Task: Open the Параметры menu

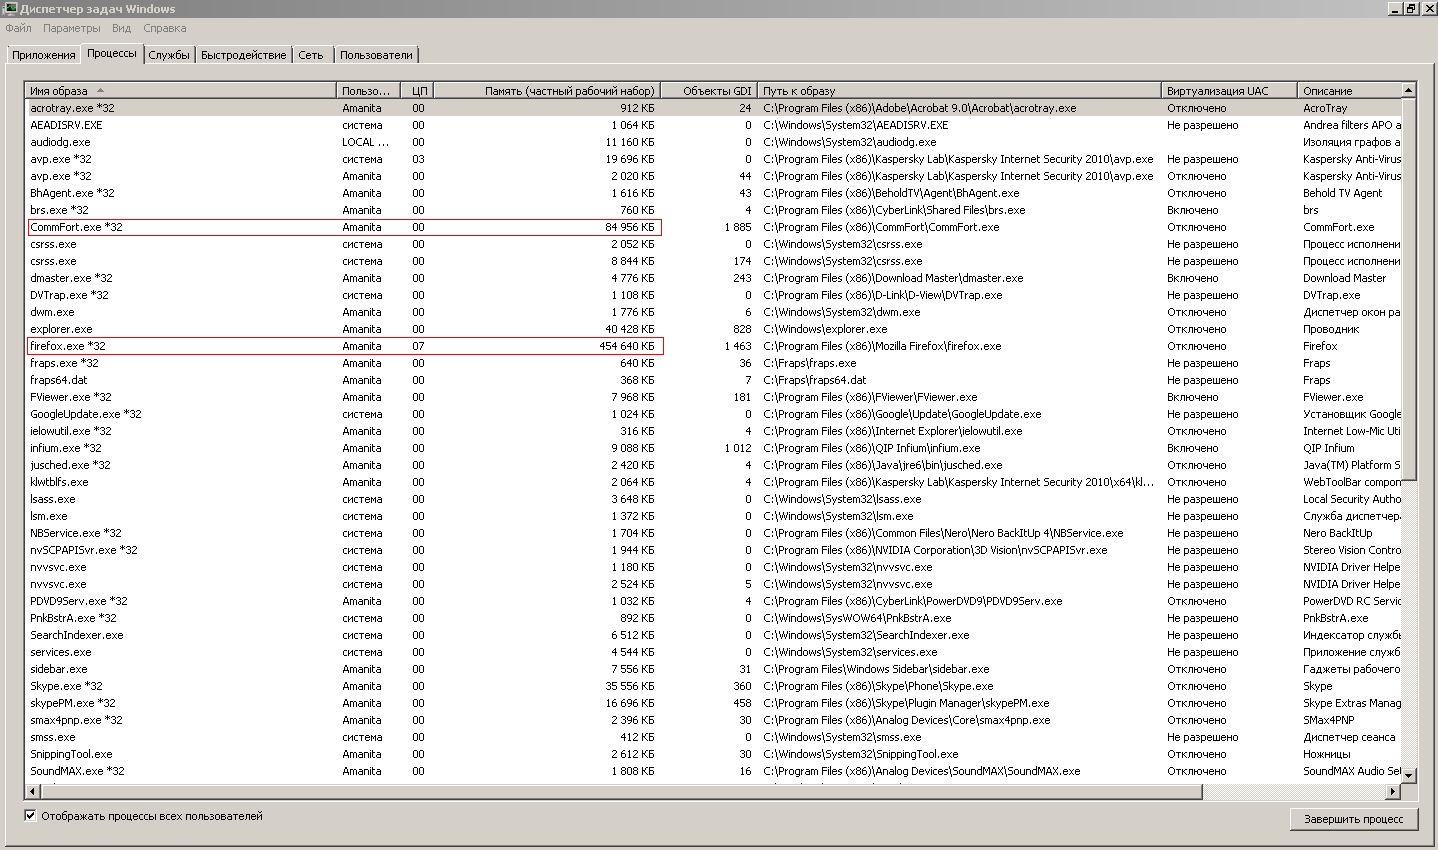Action: pos(71,28)
